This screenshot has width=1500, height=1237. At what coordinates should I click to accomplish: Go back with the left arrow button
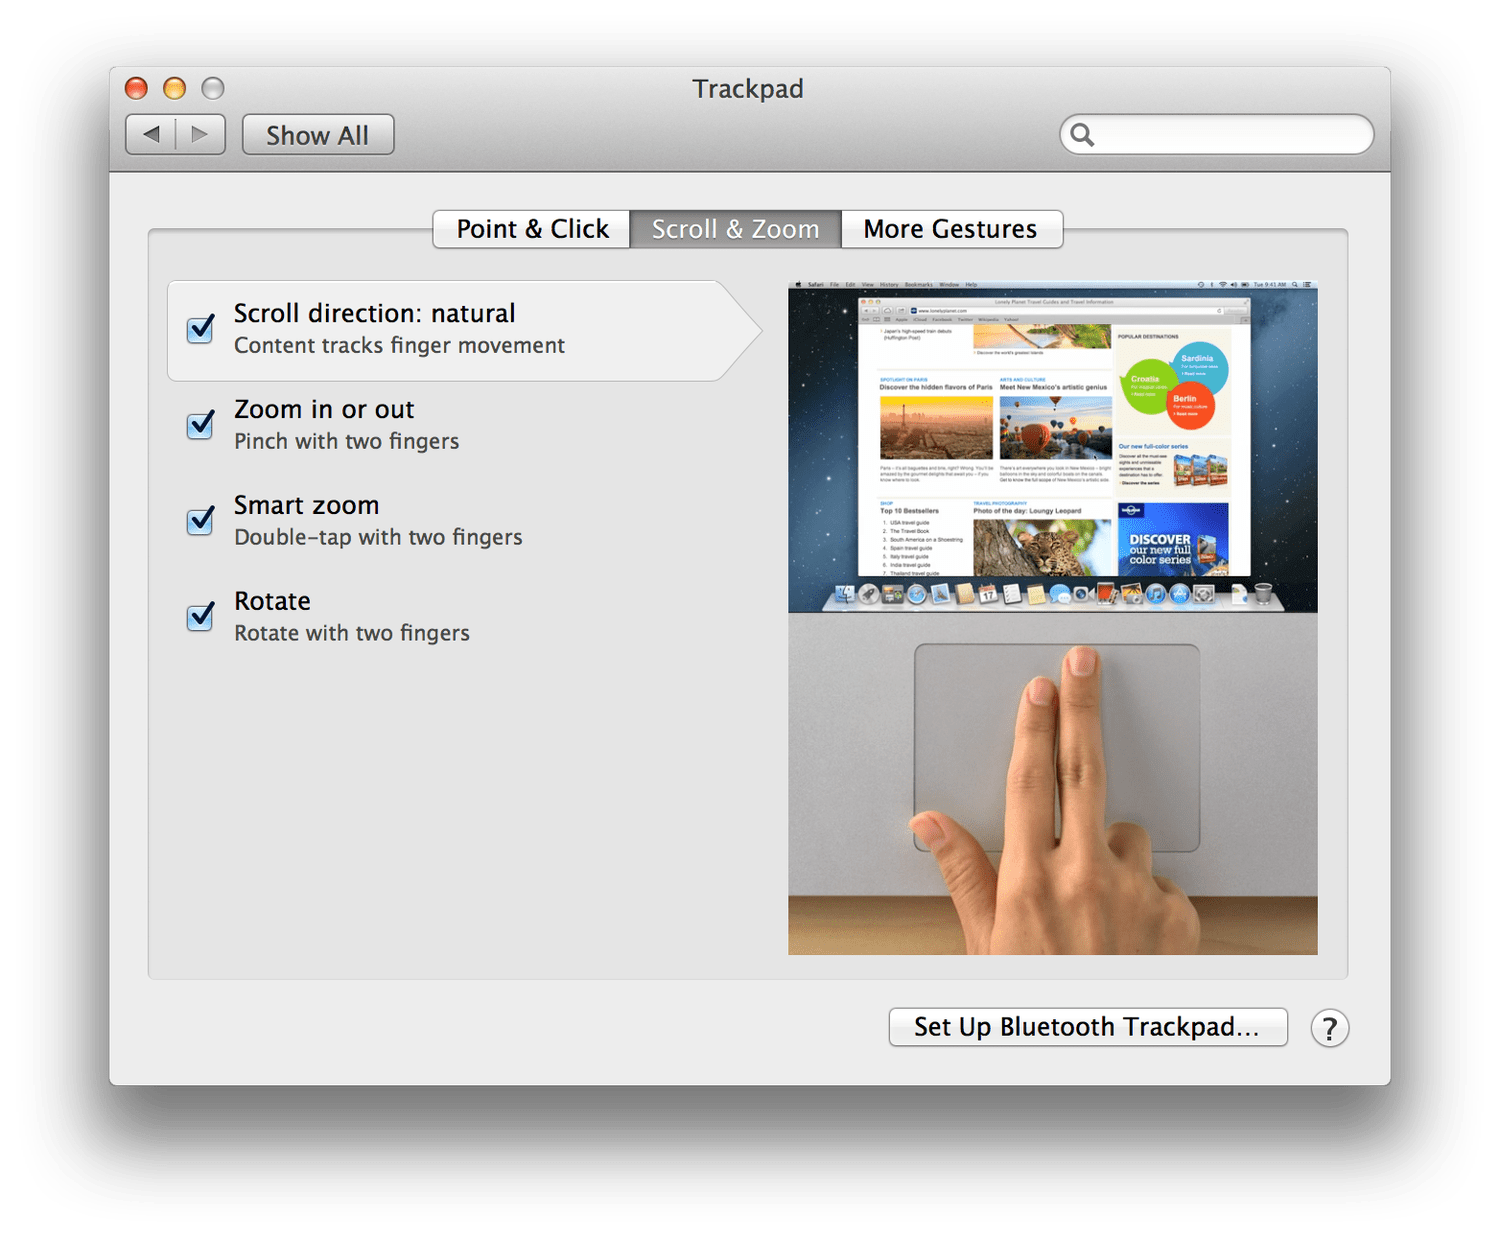click(x=151, y=135)
